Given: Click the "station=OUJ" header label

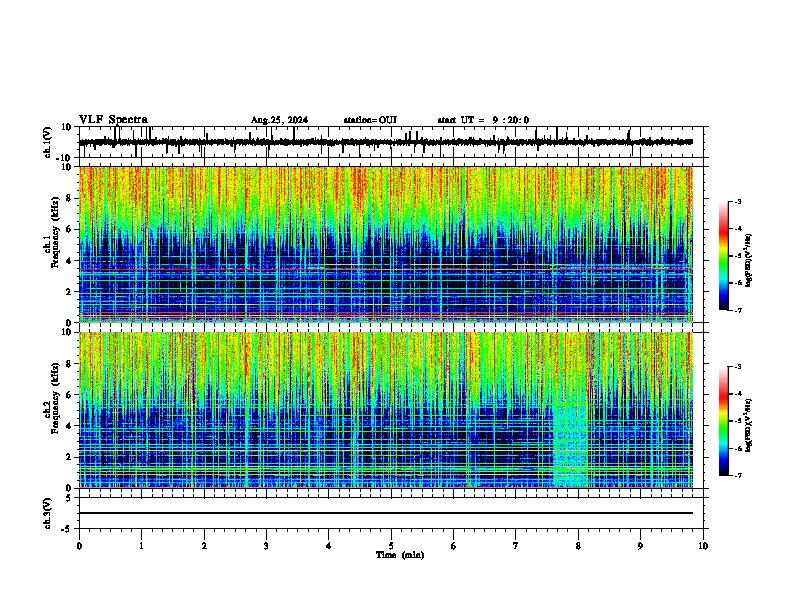Looking at the screenshot, I should (370, 120).
